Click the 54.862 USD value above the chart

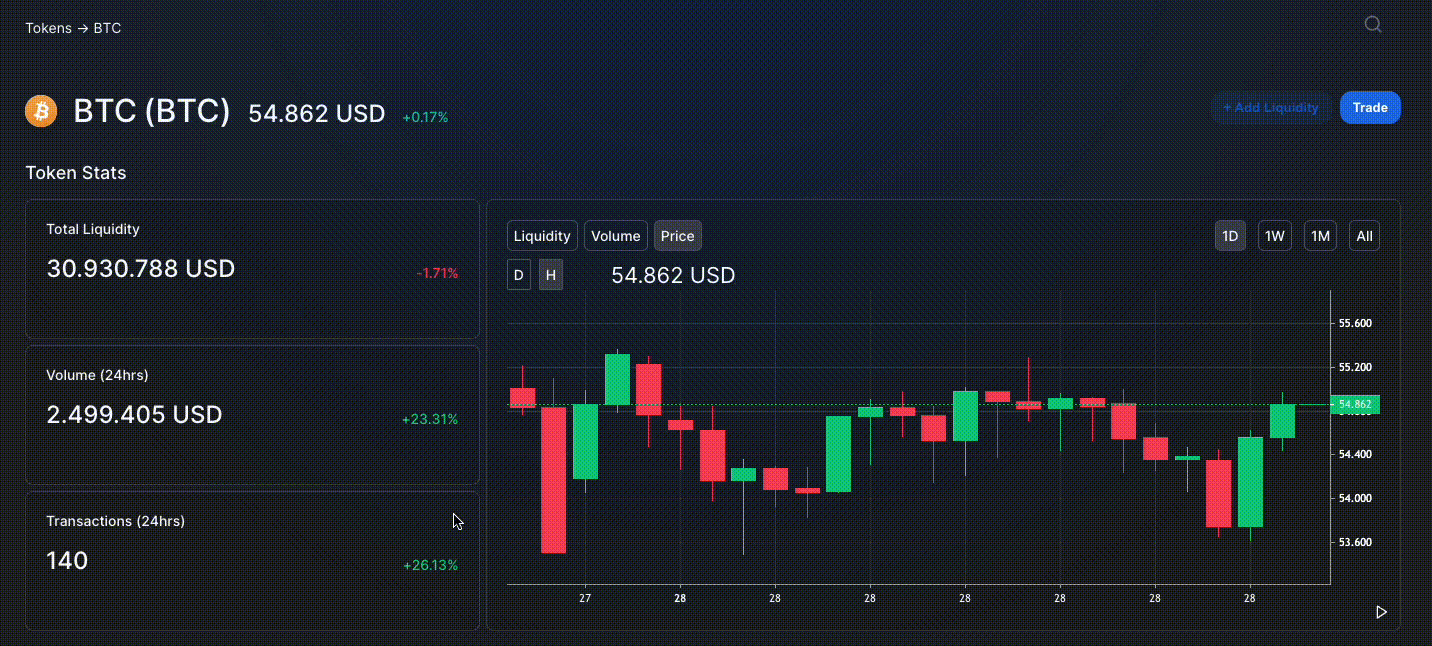coord(673,275)
